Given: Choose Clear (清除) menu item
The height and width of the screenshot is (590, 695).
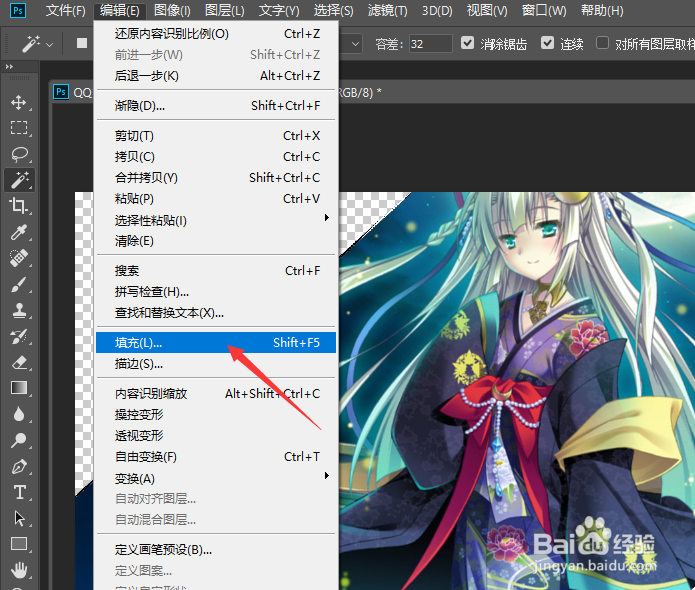Looking at the screenshot, I should coord(216,241).
